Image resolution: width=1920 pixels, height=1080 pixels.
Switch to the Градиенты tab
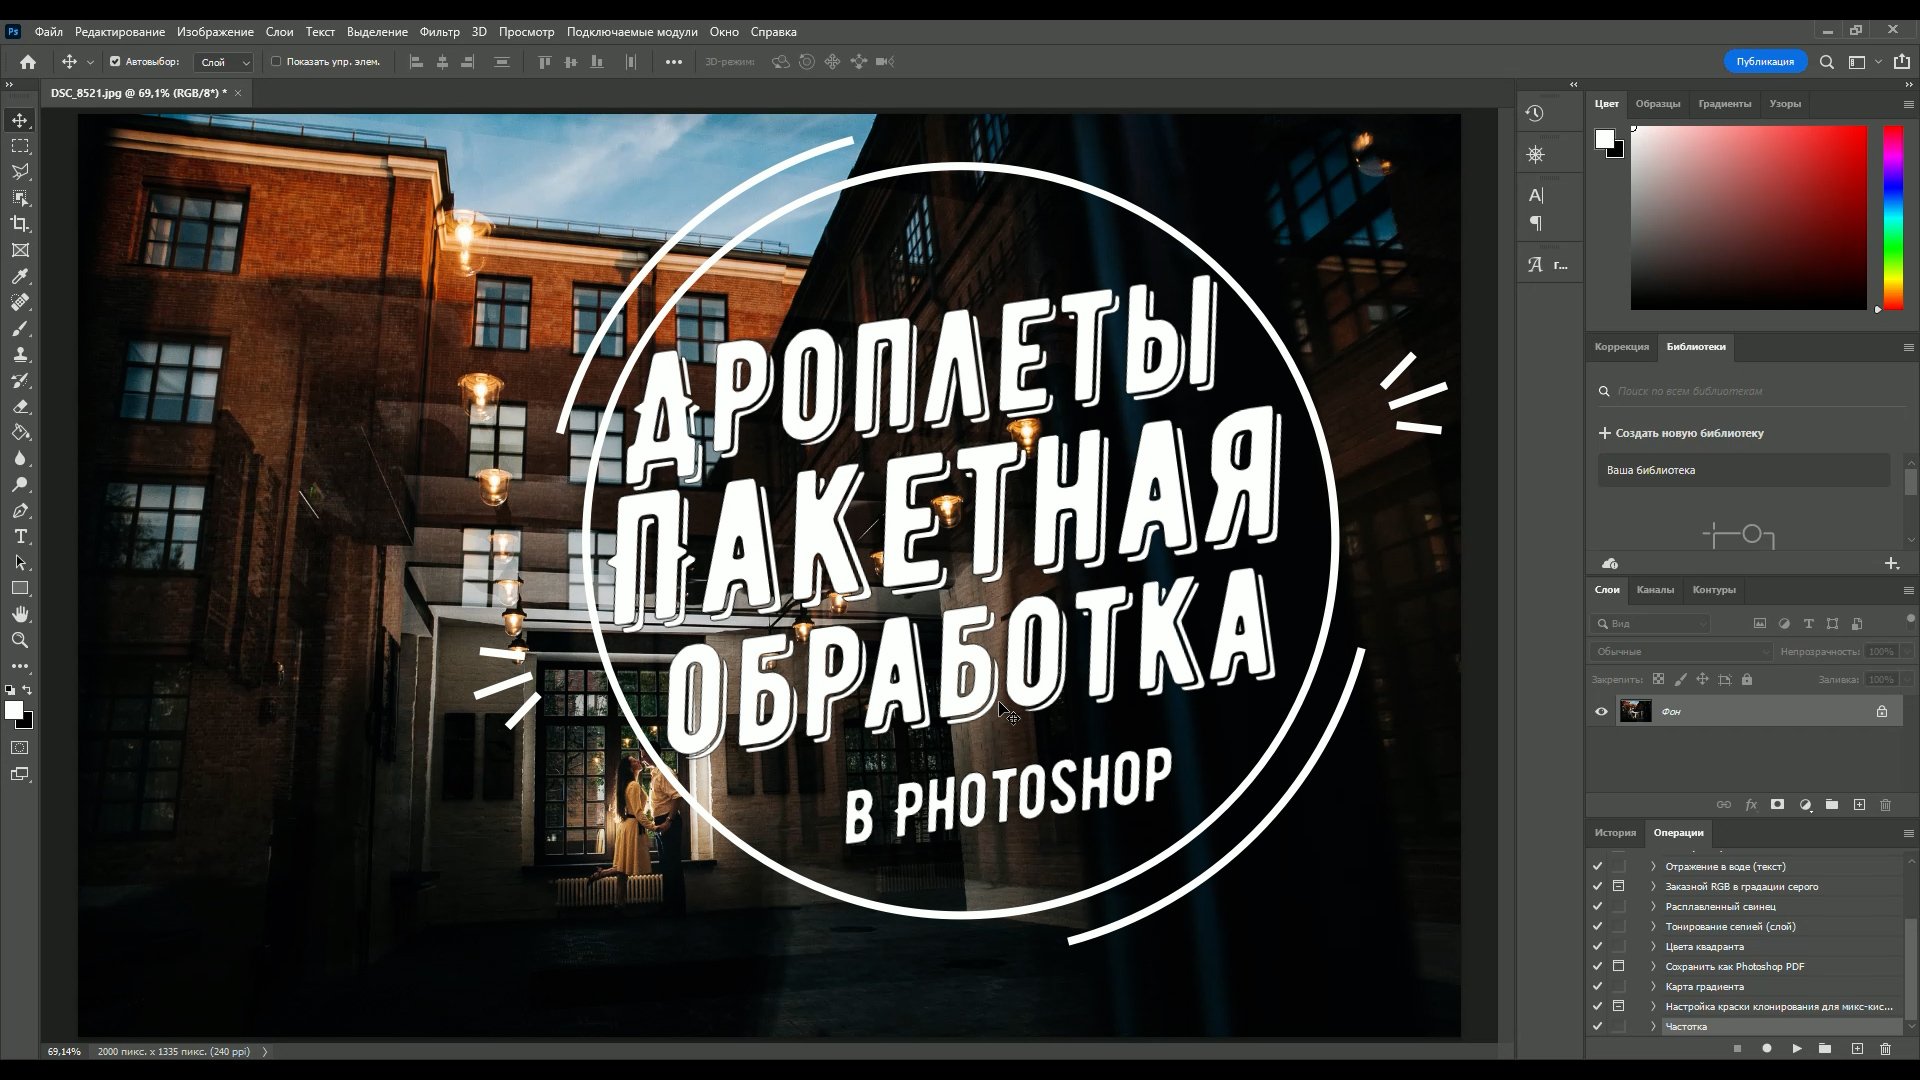[1724, 104]
